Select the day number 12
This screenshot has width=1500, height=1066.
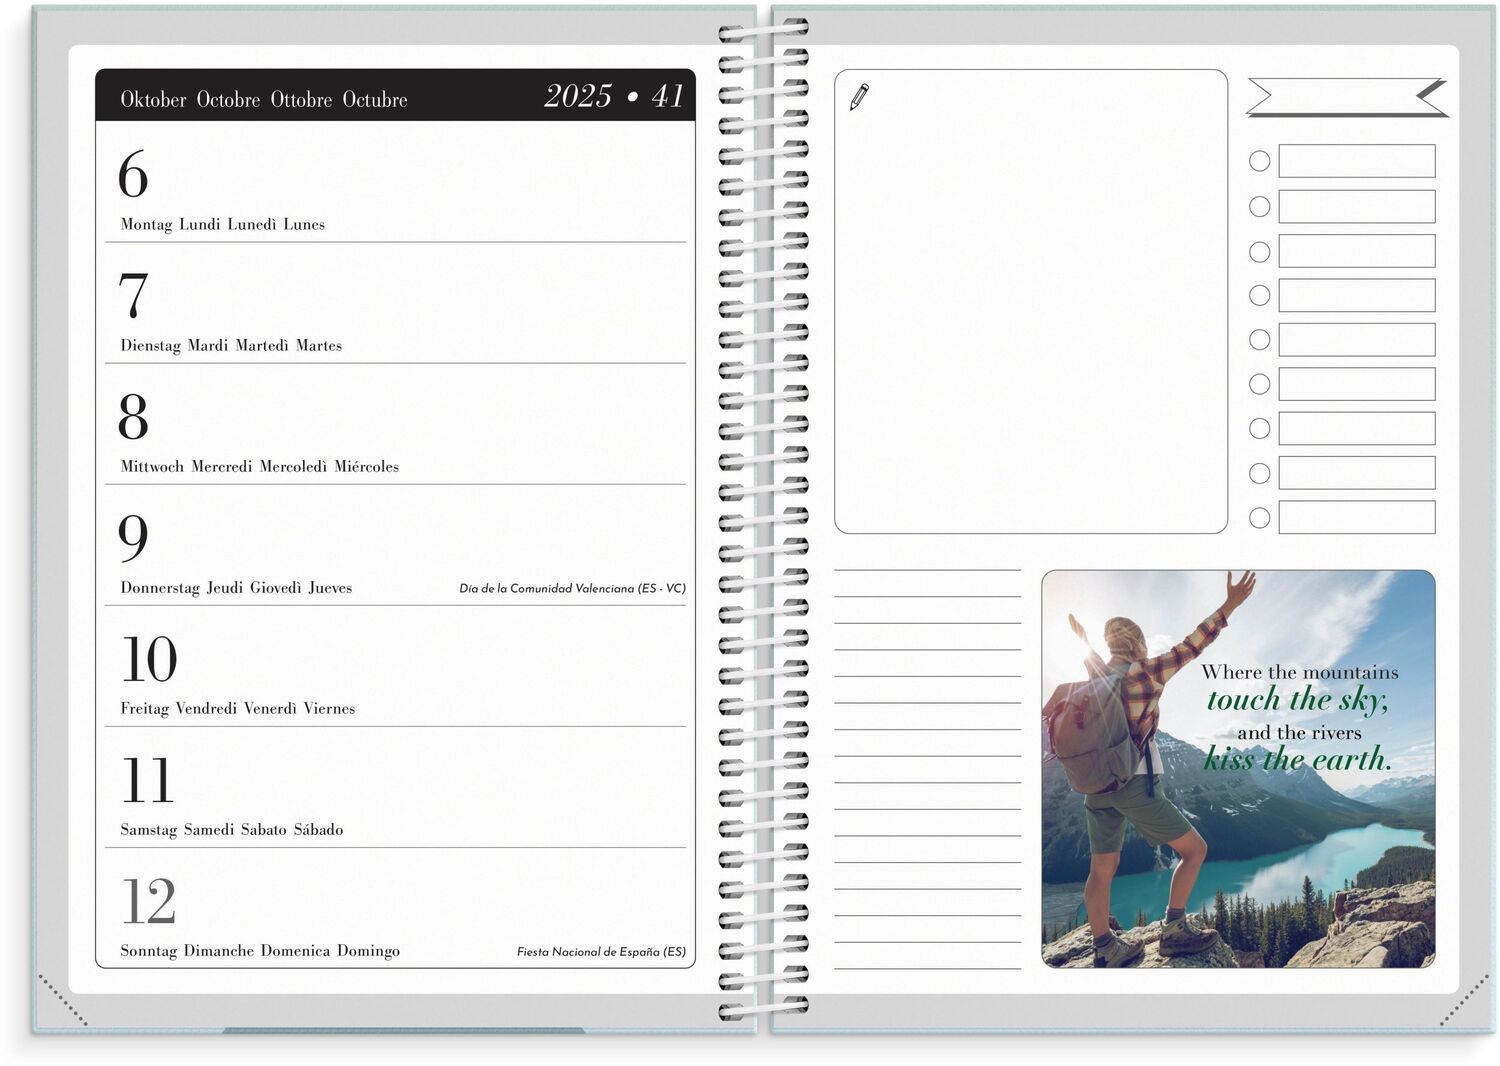(149, 901)
